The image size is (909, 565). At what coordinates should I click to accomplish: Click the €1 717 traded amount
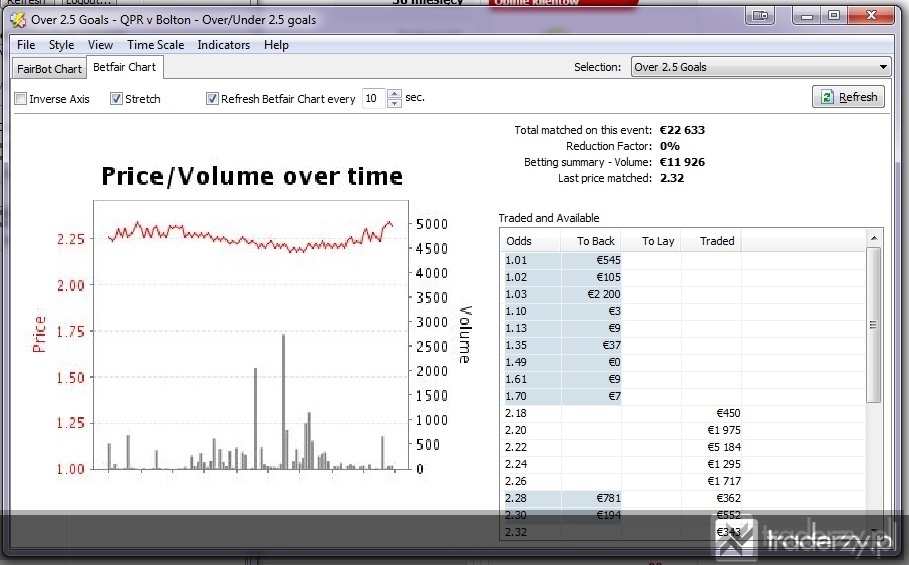[723, 481]
